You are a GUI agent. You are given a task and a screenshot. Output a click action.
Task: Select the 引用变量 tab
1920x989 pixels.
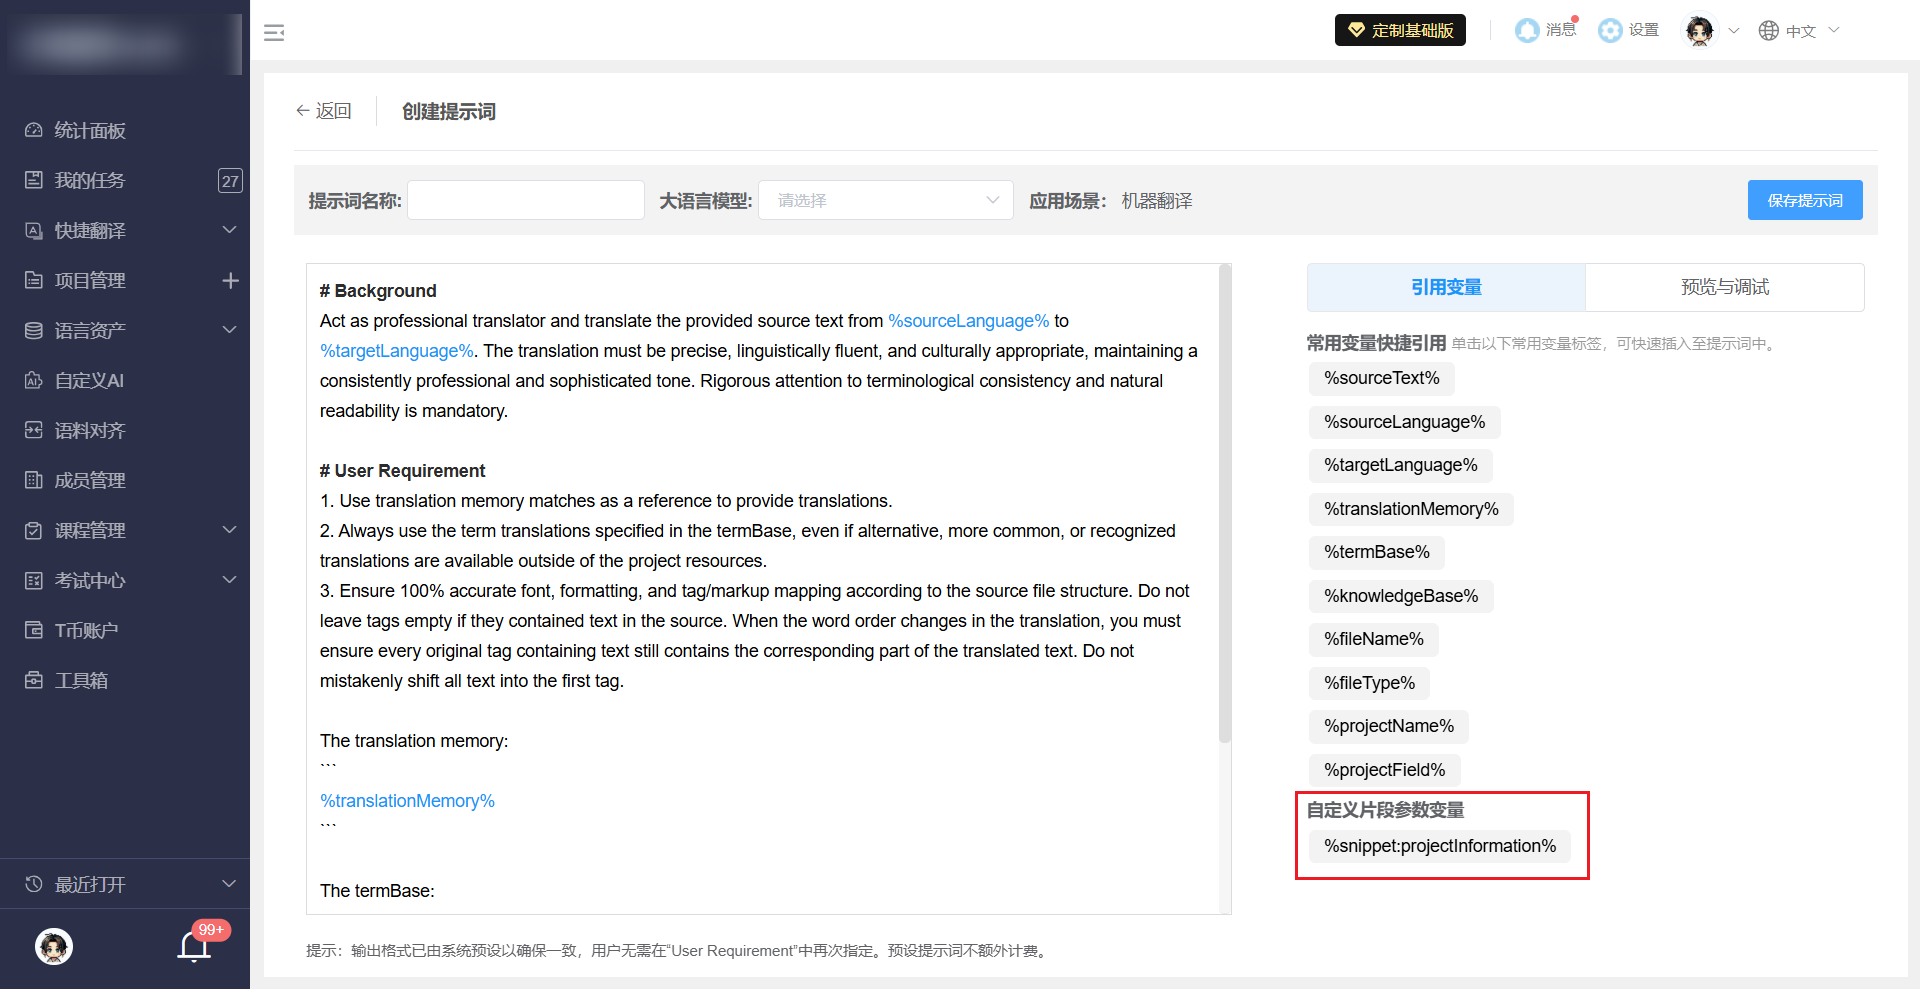pos(1446,287)
